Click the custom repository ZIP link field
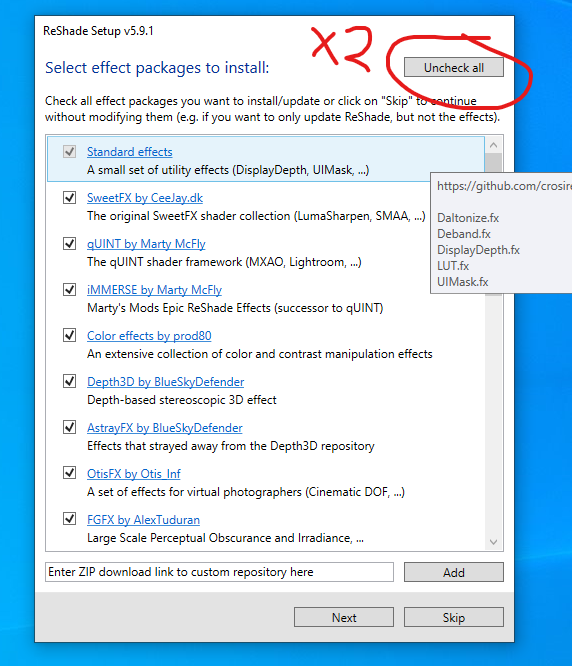Image resolution: width=572 pixels, height=666 pixels. [219, 572]
